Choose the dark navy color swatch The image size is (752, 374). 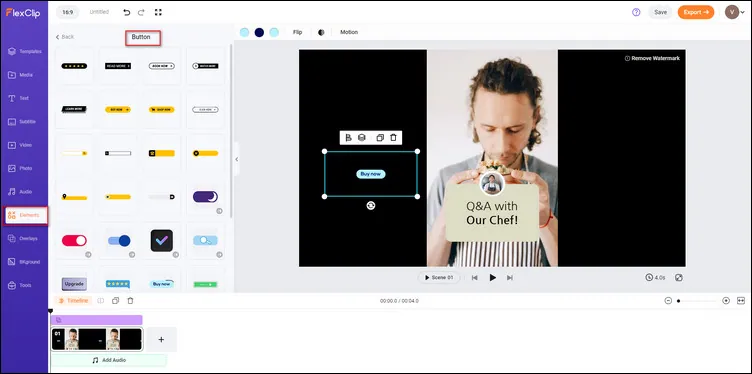[259, 32]
